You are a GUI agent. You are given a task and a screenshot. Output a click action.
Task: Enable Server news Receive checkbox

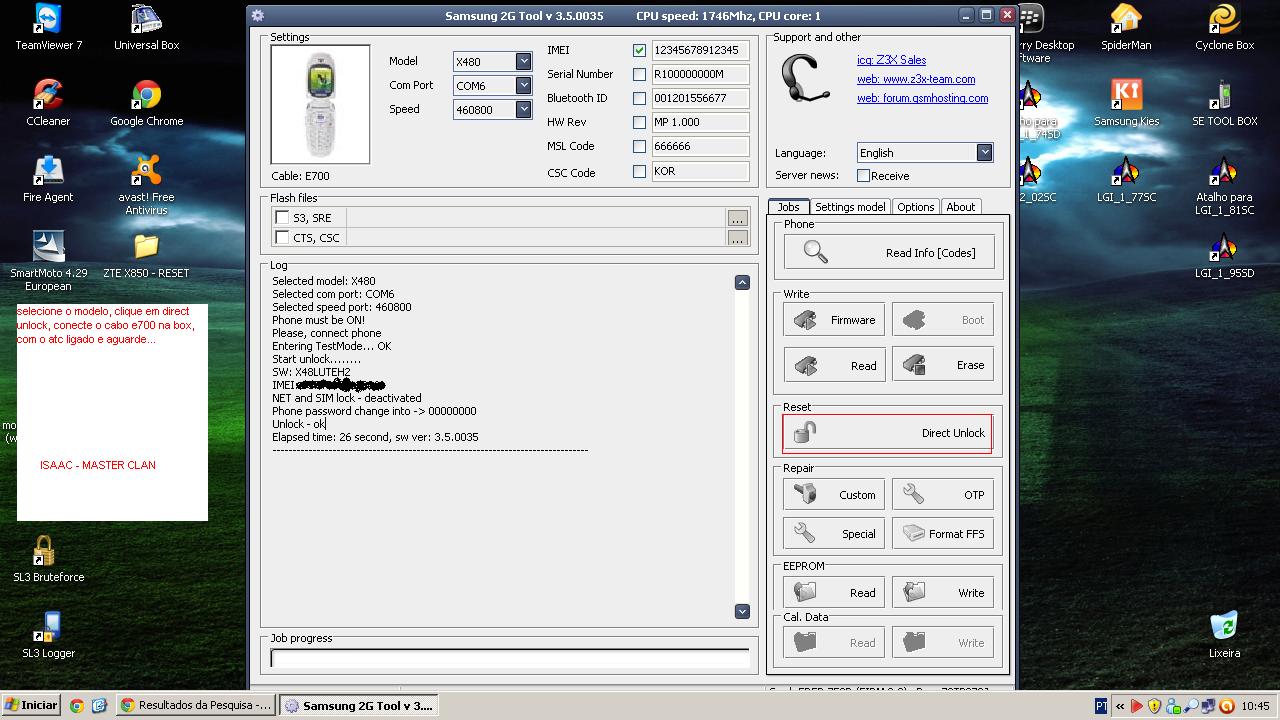tap(863, 175)
